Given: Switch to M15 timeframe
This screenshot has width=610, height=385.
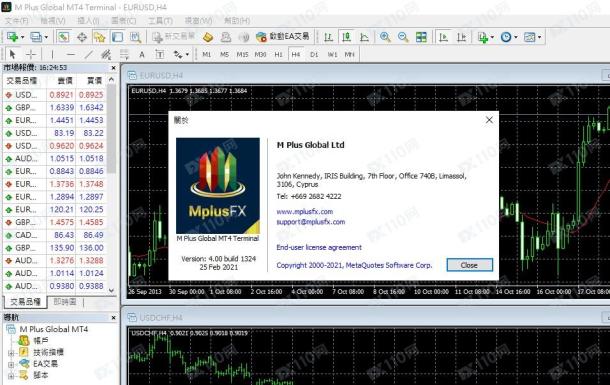Looking at the screenshot, I should tap(242, 54).
